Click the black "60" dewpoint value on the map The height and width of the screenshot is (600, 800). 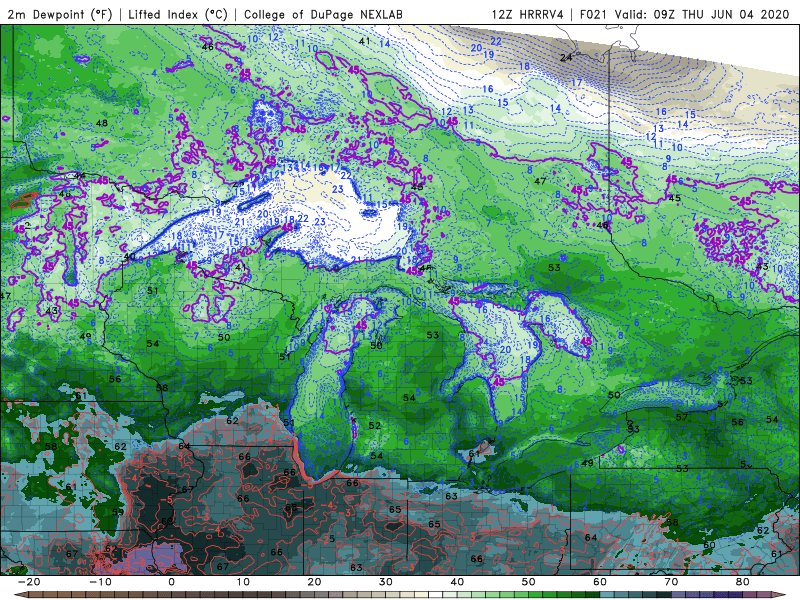709,545
